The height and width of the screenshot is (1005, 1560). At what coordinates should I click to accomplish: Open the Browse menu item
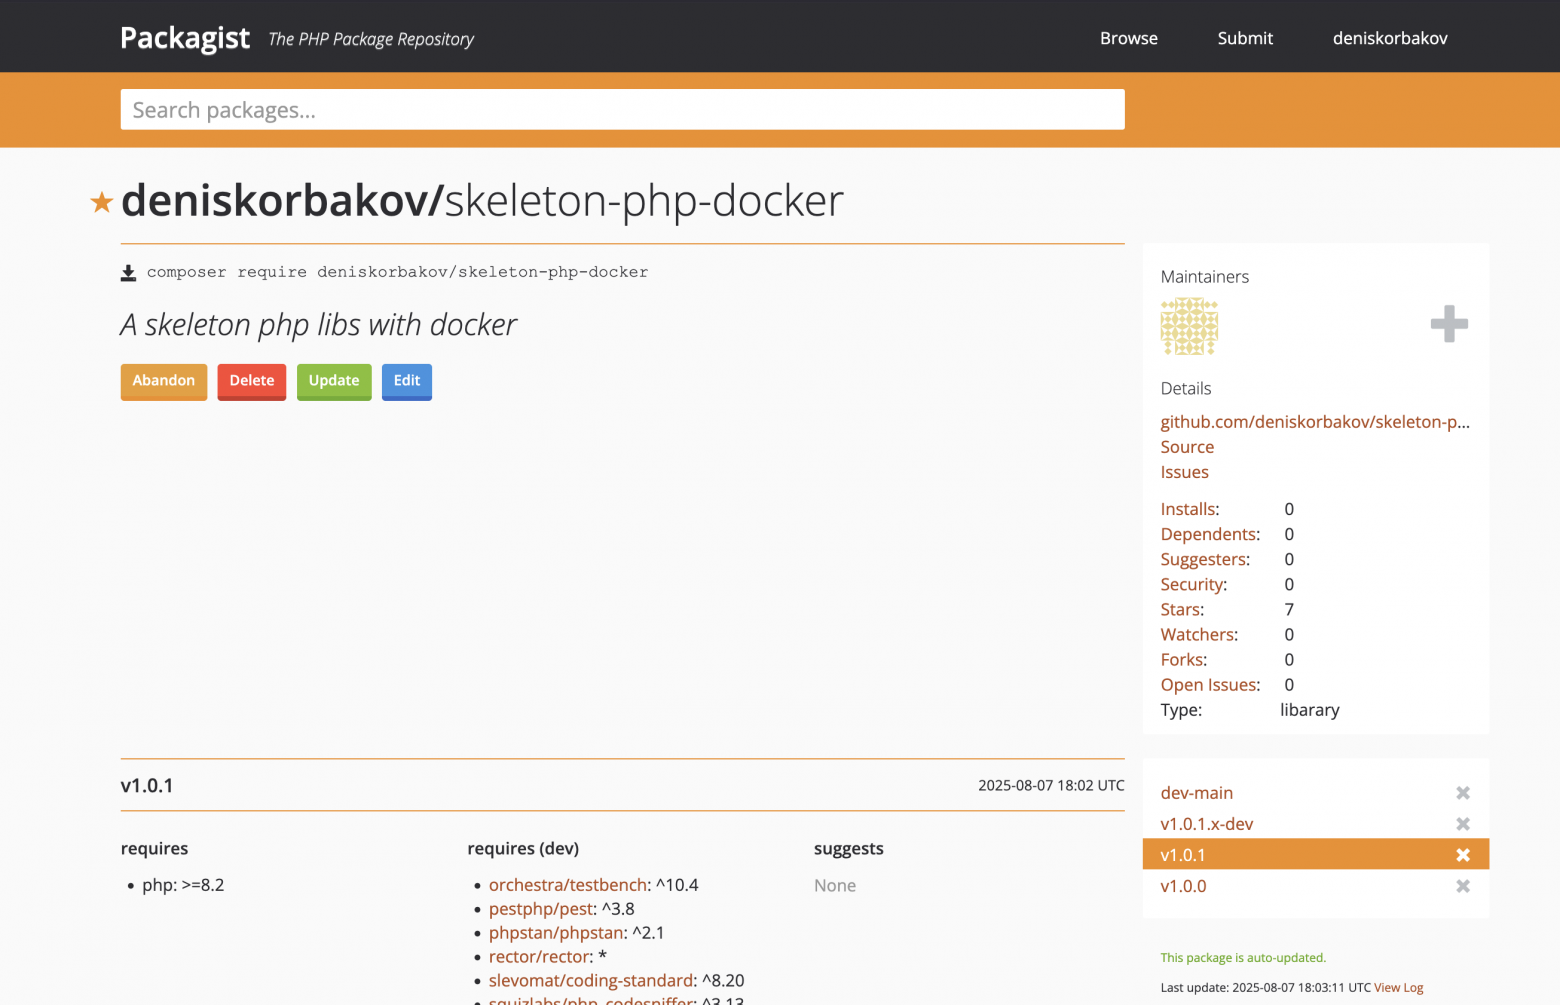pyautogui.click(x=1129, y=38)
